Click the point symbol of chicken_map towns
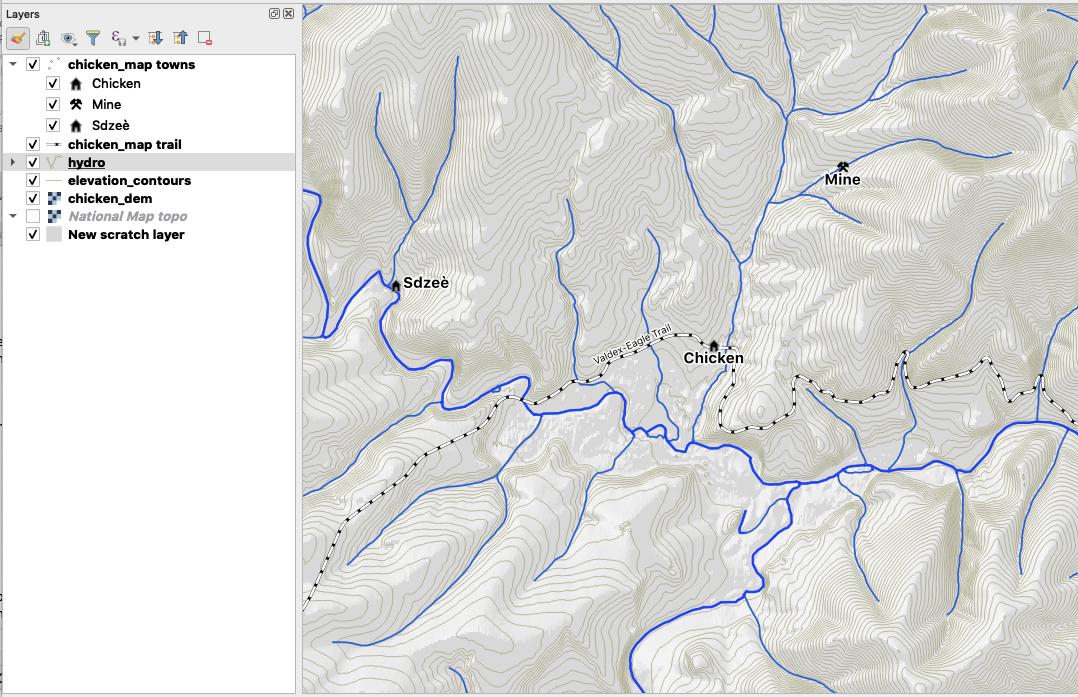1078x697 pixels. pos(54,64)
